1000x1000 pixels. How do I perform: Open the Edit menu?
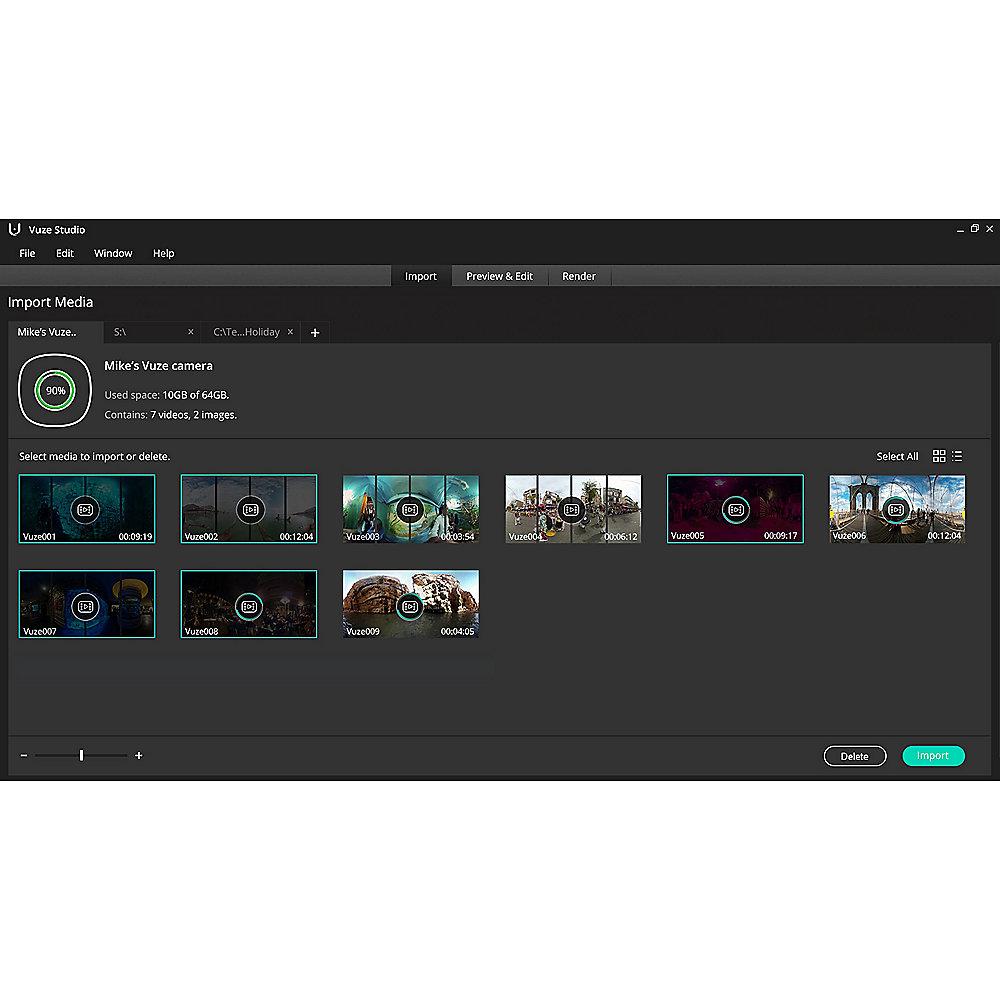click(64, 253)
